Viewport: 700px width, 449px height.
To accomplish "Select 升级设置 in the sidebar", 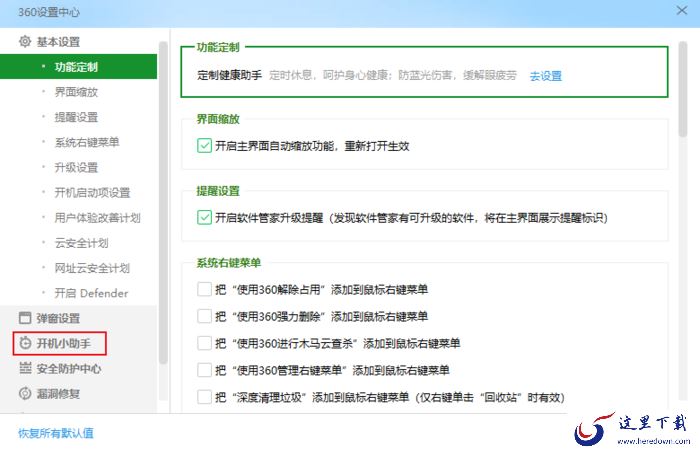I will click(76, 167).
